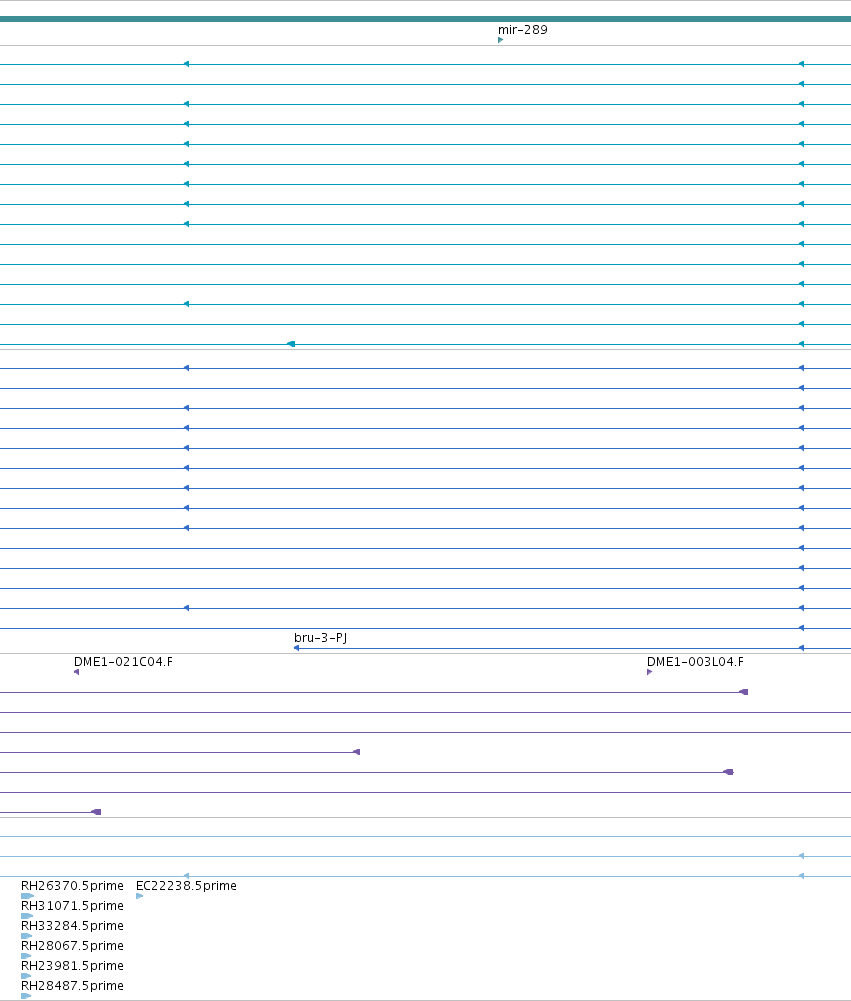The width and height of the screenshot is (851, 1001).
Task: Select the RH33284.5prime EST glyph
Action: pos(26,936)
